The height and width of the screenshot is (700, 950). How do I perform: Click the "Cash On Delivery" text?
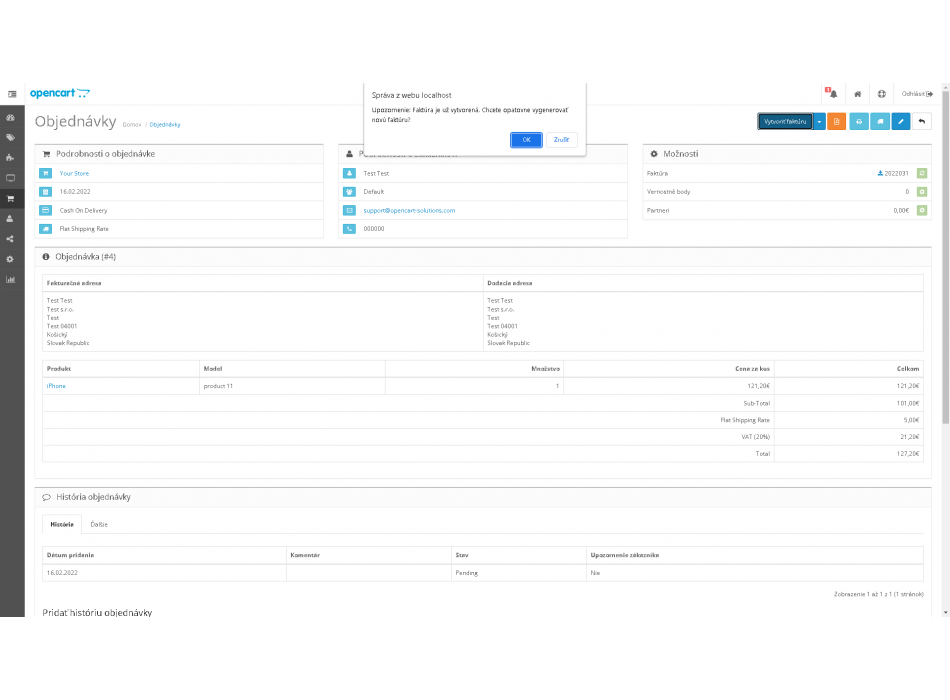click(x=83, y=210)
